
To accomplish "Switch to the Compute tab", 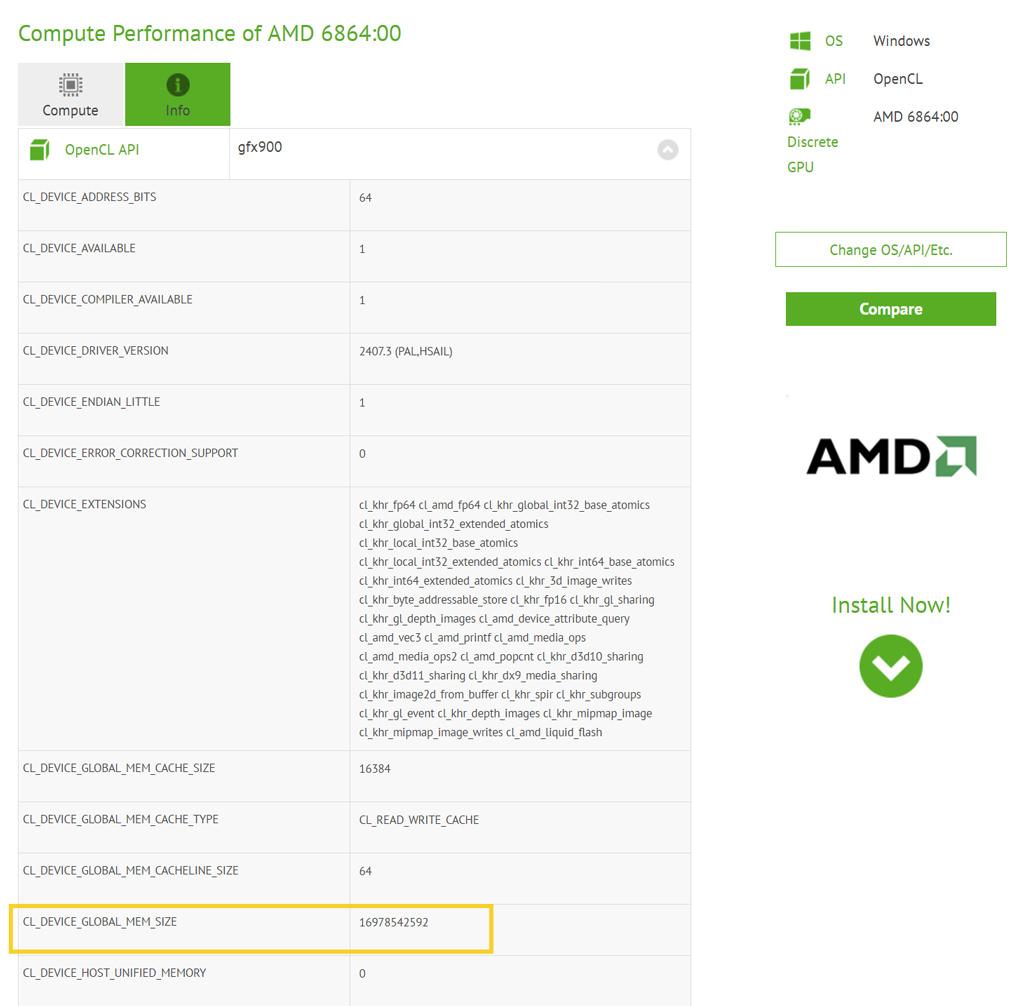I will click(71, 95).
